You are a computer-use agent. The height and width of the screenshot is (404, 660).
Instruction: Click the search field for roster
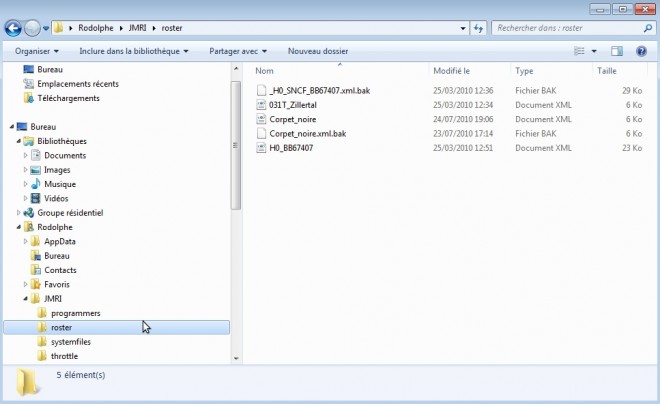pyautogui.click(x=573, y=28)
